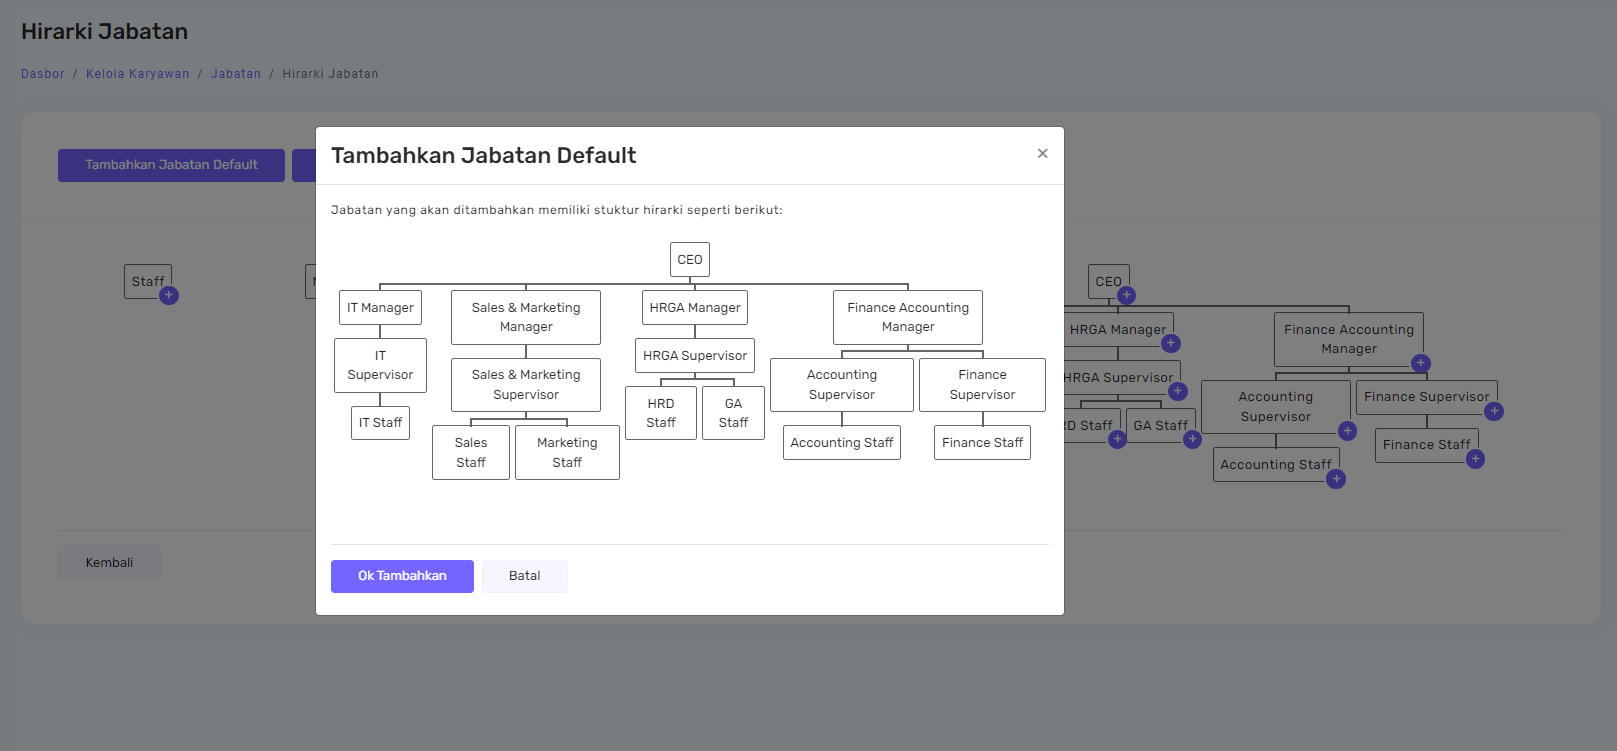Add child under background Finance Staff
Viewport: 1617px width, 751px height.
click(1475, 459)
